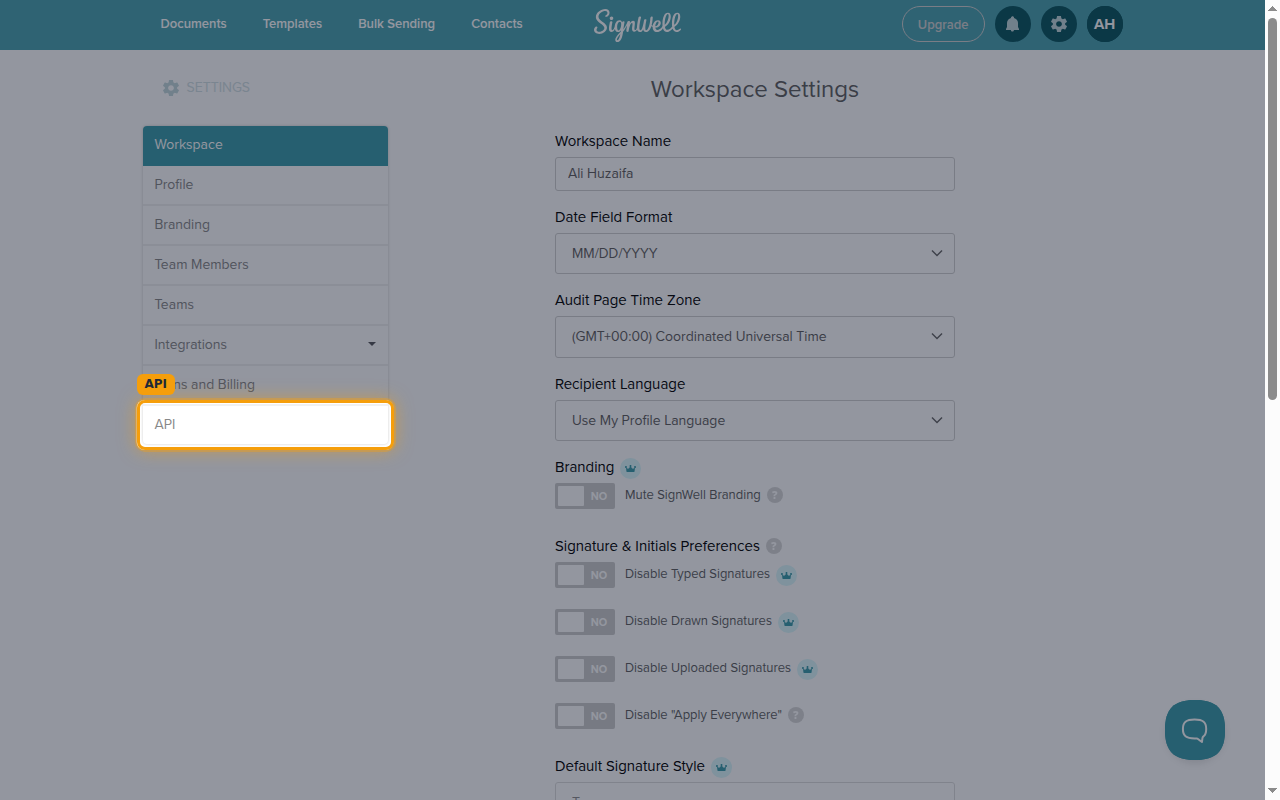Open the notifications bell icon
Viewport: 1280px width, 800px height.
[x=1012, y=24]
